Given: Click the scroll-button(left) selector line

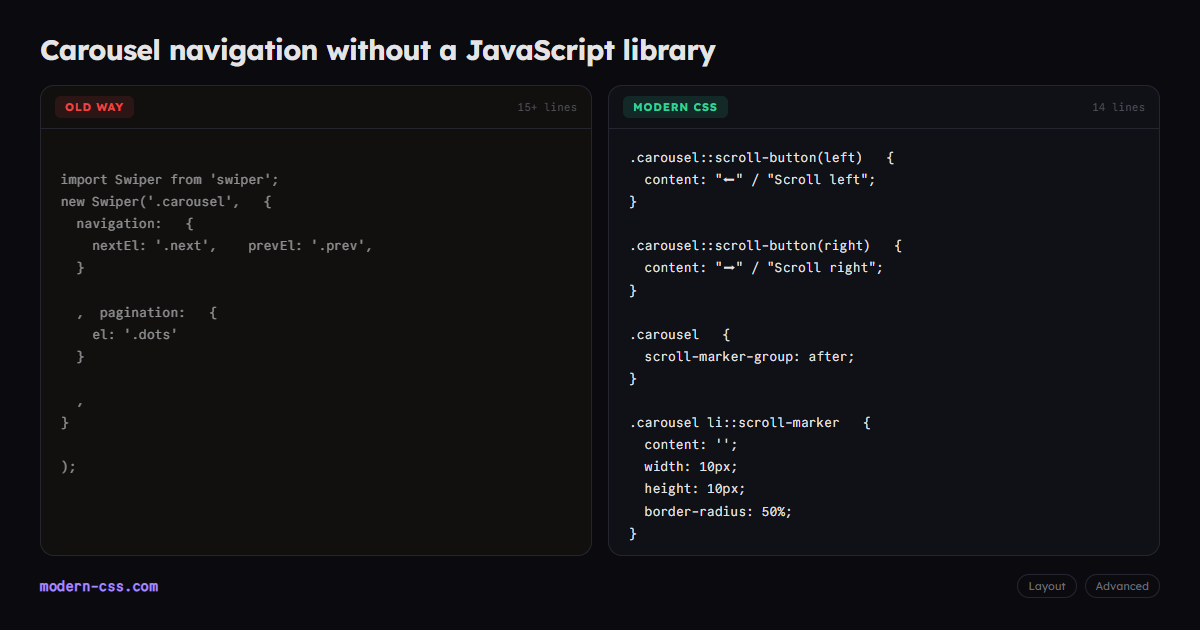Looking at the screenshot, I should click(762, 157).
